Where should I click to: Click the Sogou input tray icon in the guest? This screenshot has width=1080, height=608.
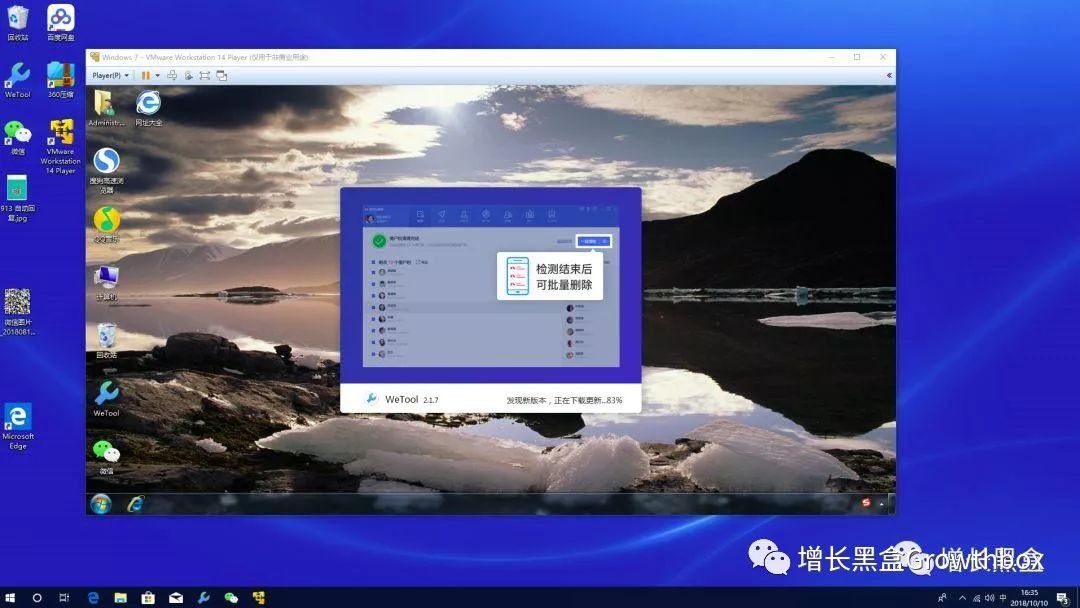coord(866,503)
